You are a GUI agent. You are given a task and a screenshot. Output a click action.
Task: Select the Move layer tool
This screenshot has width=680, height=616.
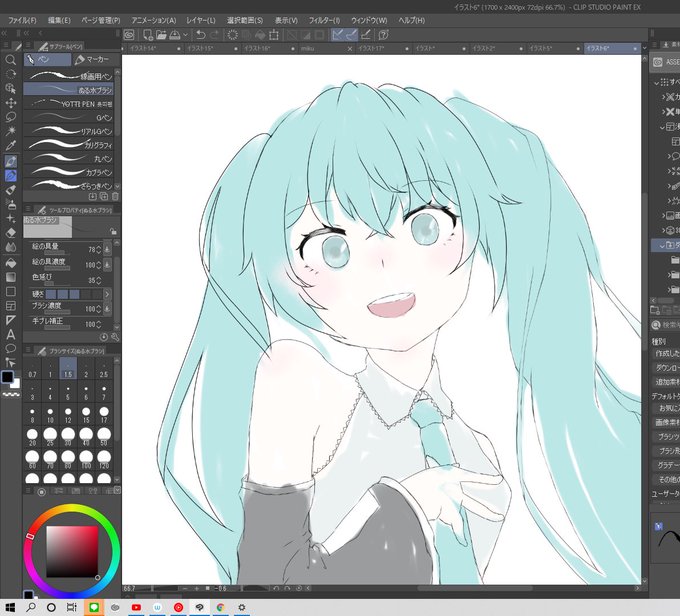11,103
